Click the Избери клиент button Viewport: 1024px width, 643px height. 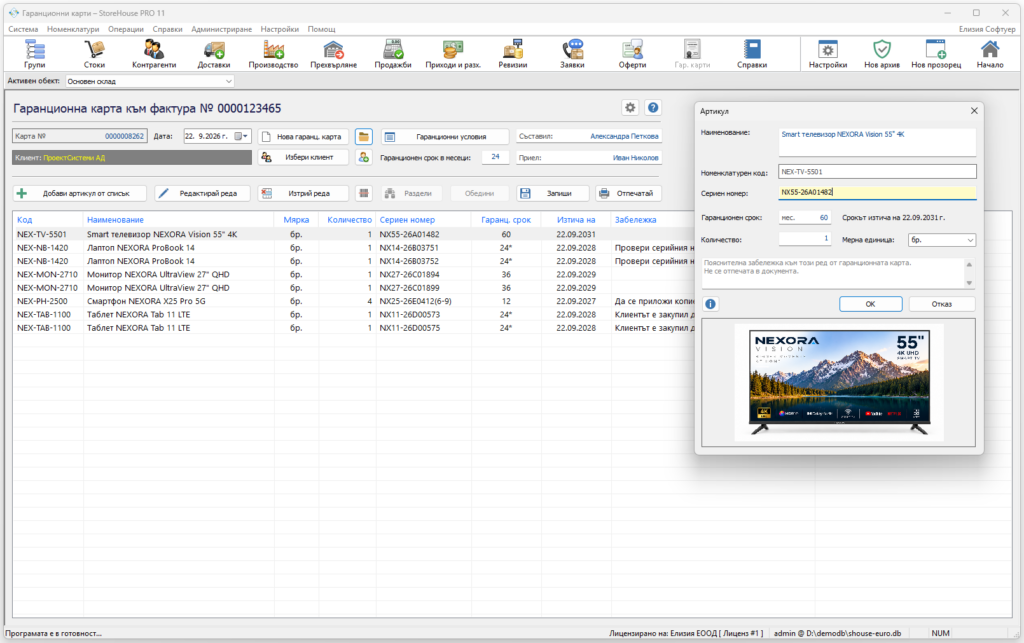click(303, 157)
